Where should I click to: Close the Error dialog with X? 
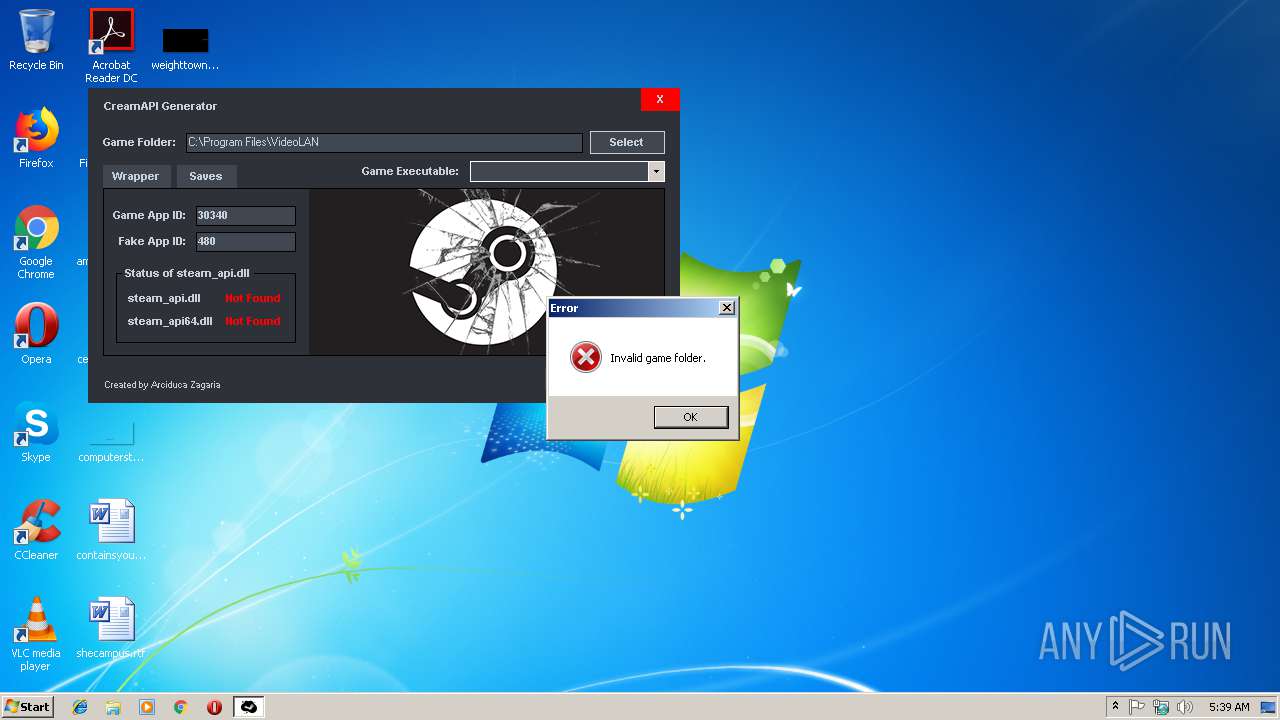coord(727,308)
